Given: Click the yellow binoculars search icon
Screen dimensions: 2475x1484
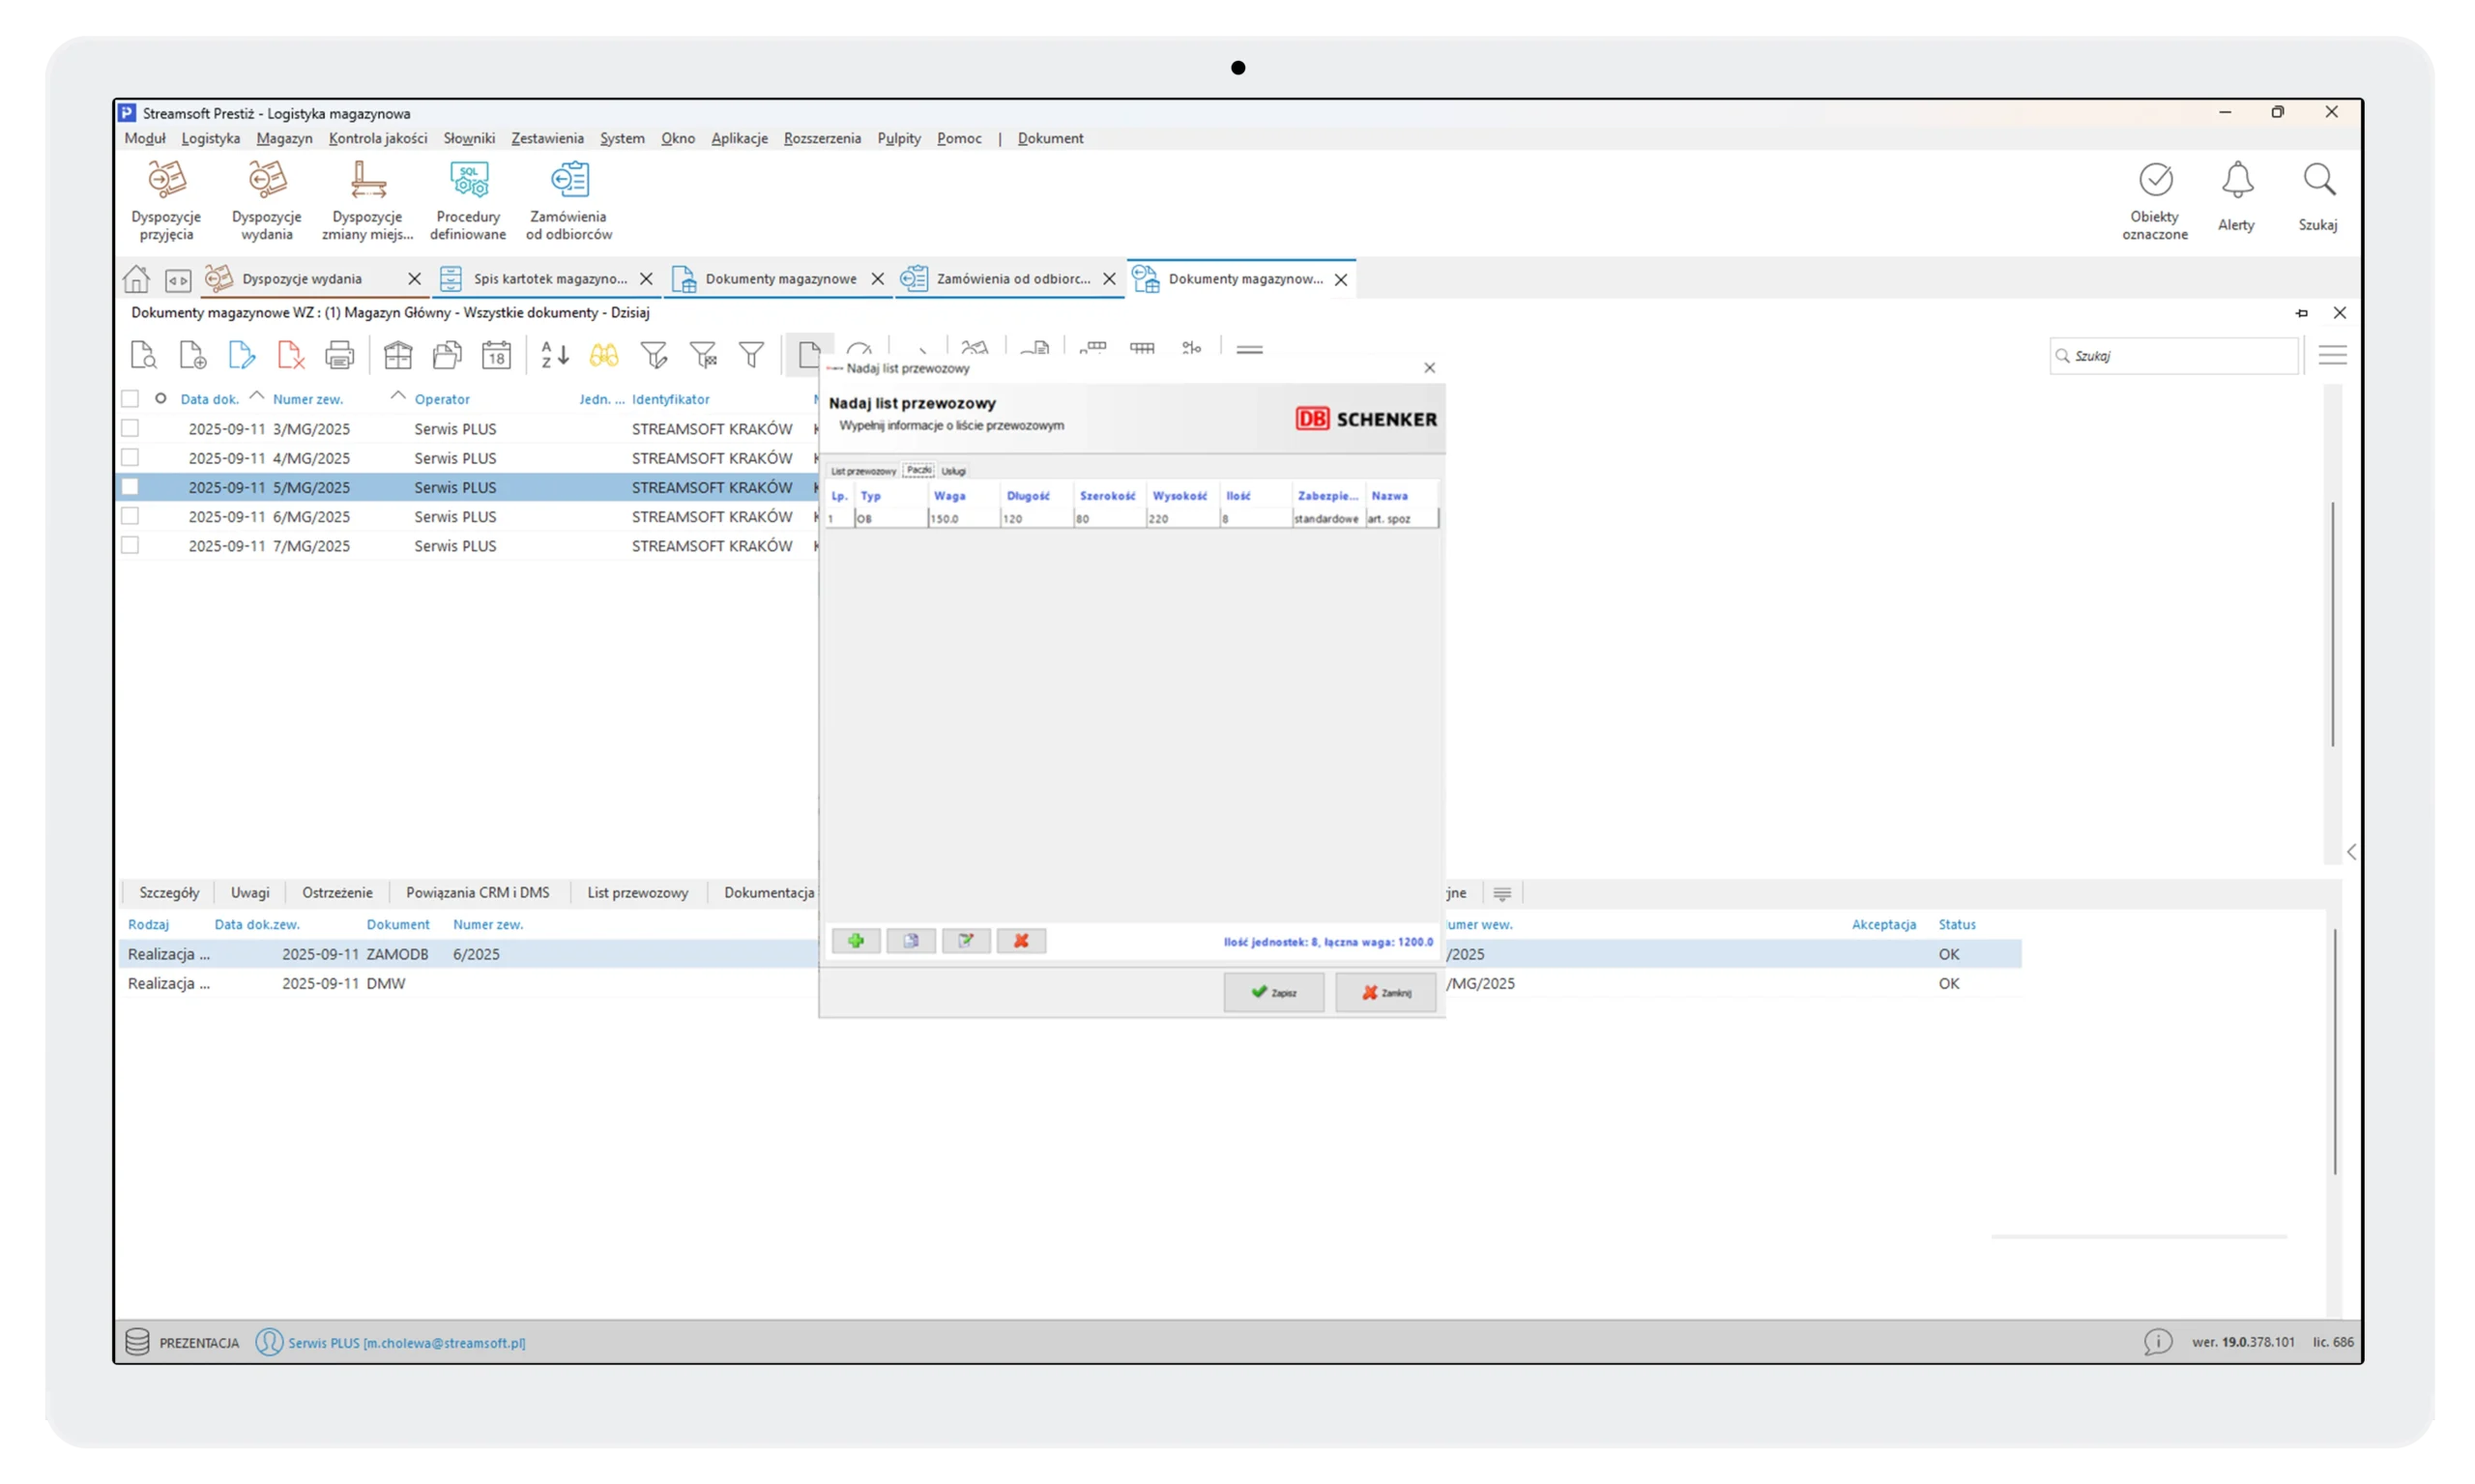Looking at the screenshot, I should coord(604,355).
